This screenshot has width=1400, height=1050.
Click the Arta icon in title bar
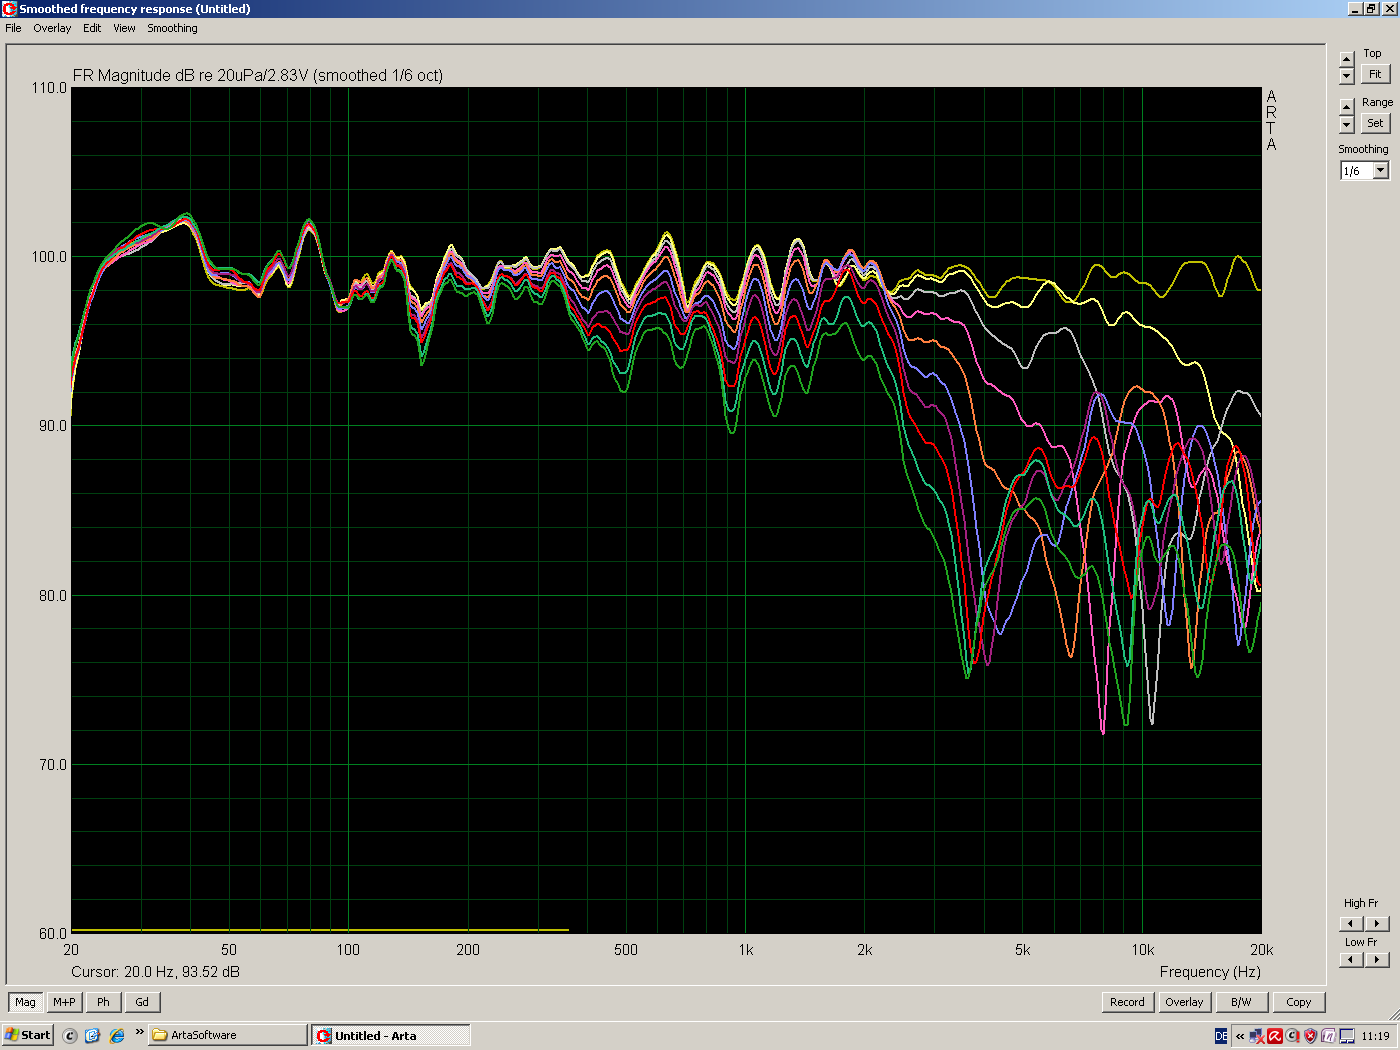coord(10,9)
